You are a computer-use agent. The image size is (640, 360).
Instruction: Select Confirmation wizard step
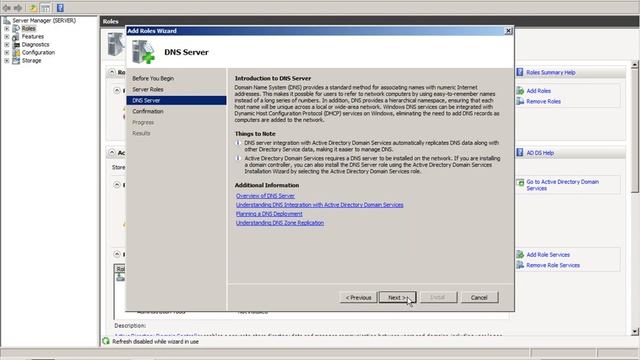click(148, 111)
